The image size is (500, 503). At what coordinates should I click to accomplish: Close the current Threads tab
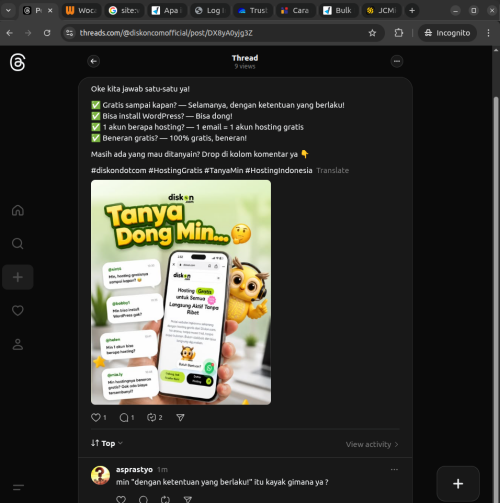50,11
